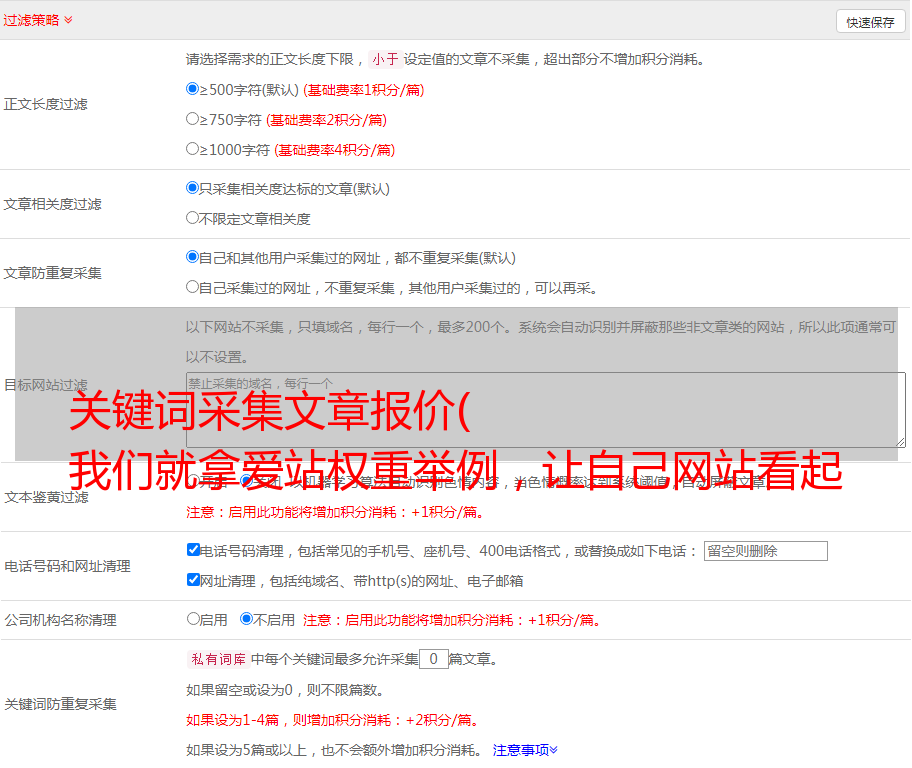Click the 基础费率1积分/篇 red note
Image resolution: width=912 pixels, height=768 pixels.
(x=364, y=90)
